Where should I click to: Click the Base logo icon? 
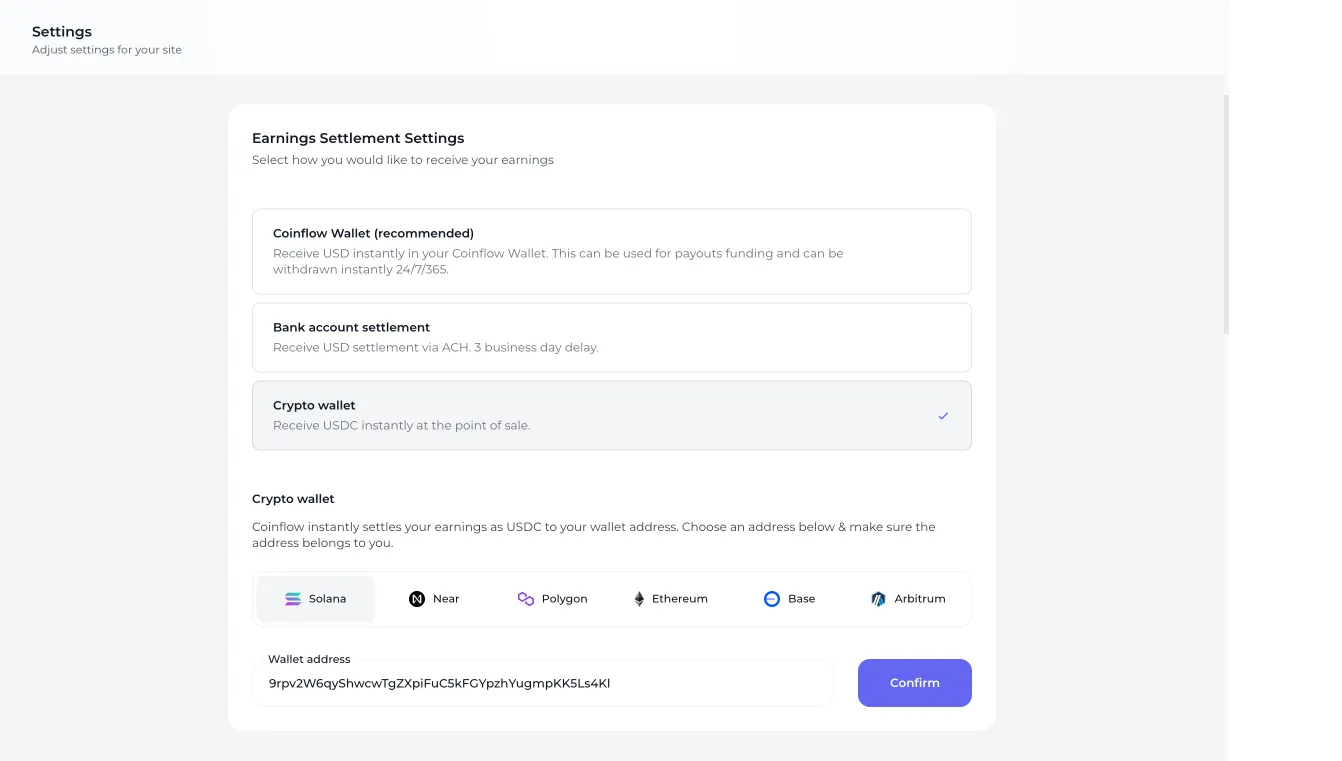click(772, 599)
